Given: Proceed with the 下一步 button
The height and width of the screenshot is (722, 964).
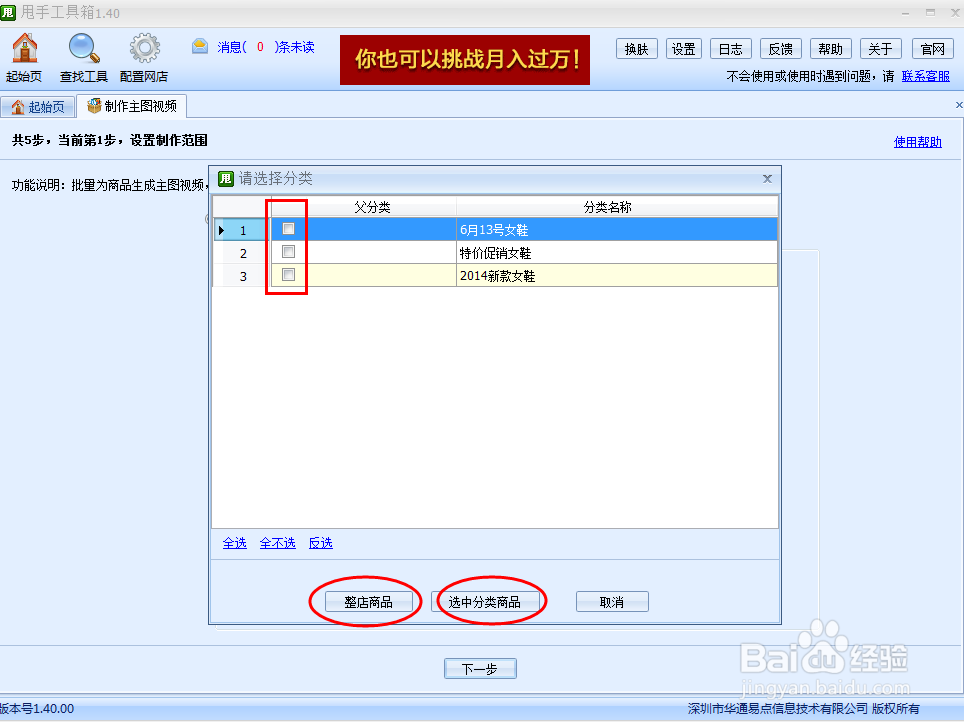Looking at the screenshot, I should click(480, 668).
